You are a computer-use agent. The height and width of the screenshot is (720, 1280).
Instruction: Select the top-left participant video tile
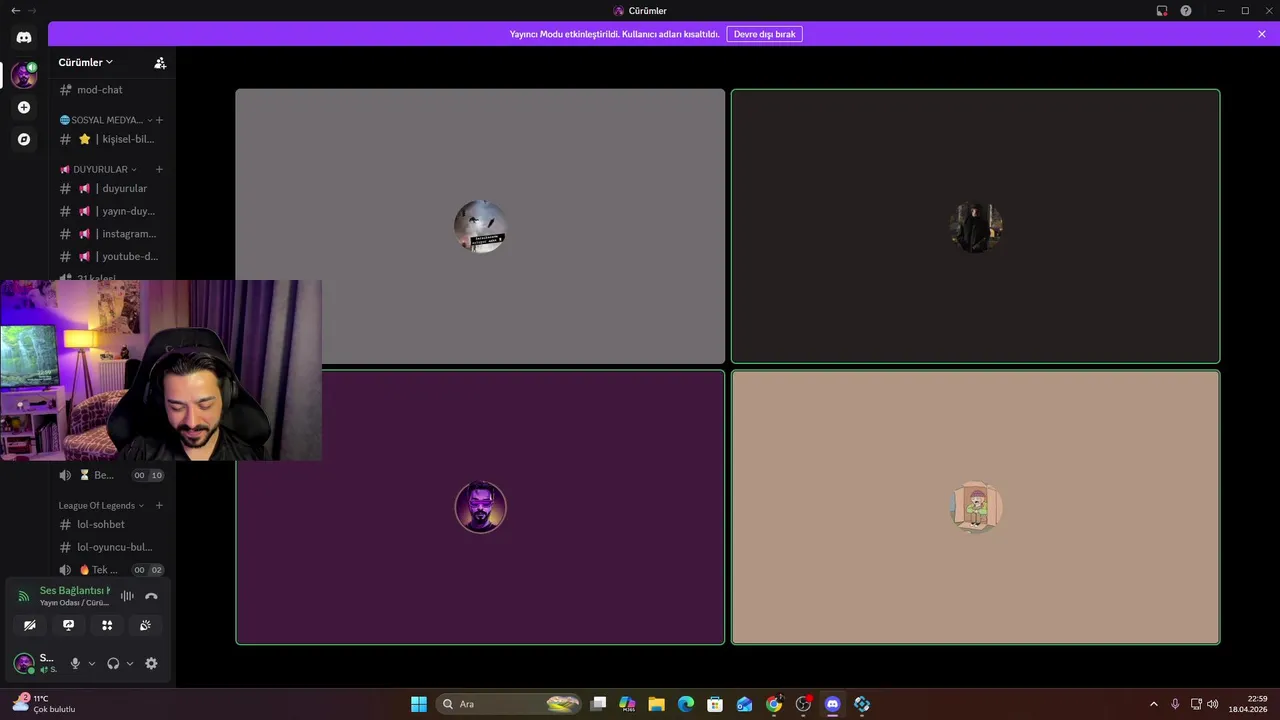[x=480, y=226]
